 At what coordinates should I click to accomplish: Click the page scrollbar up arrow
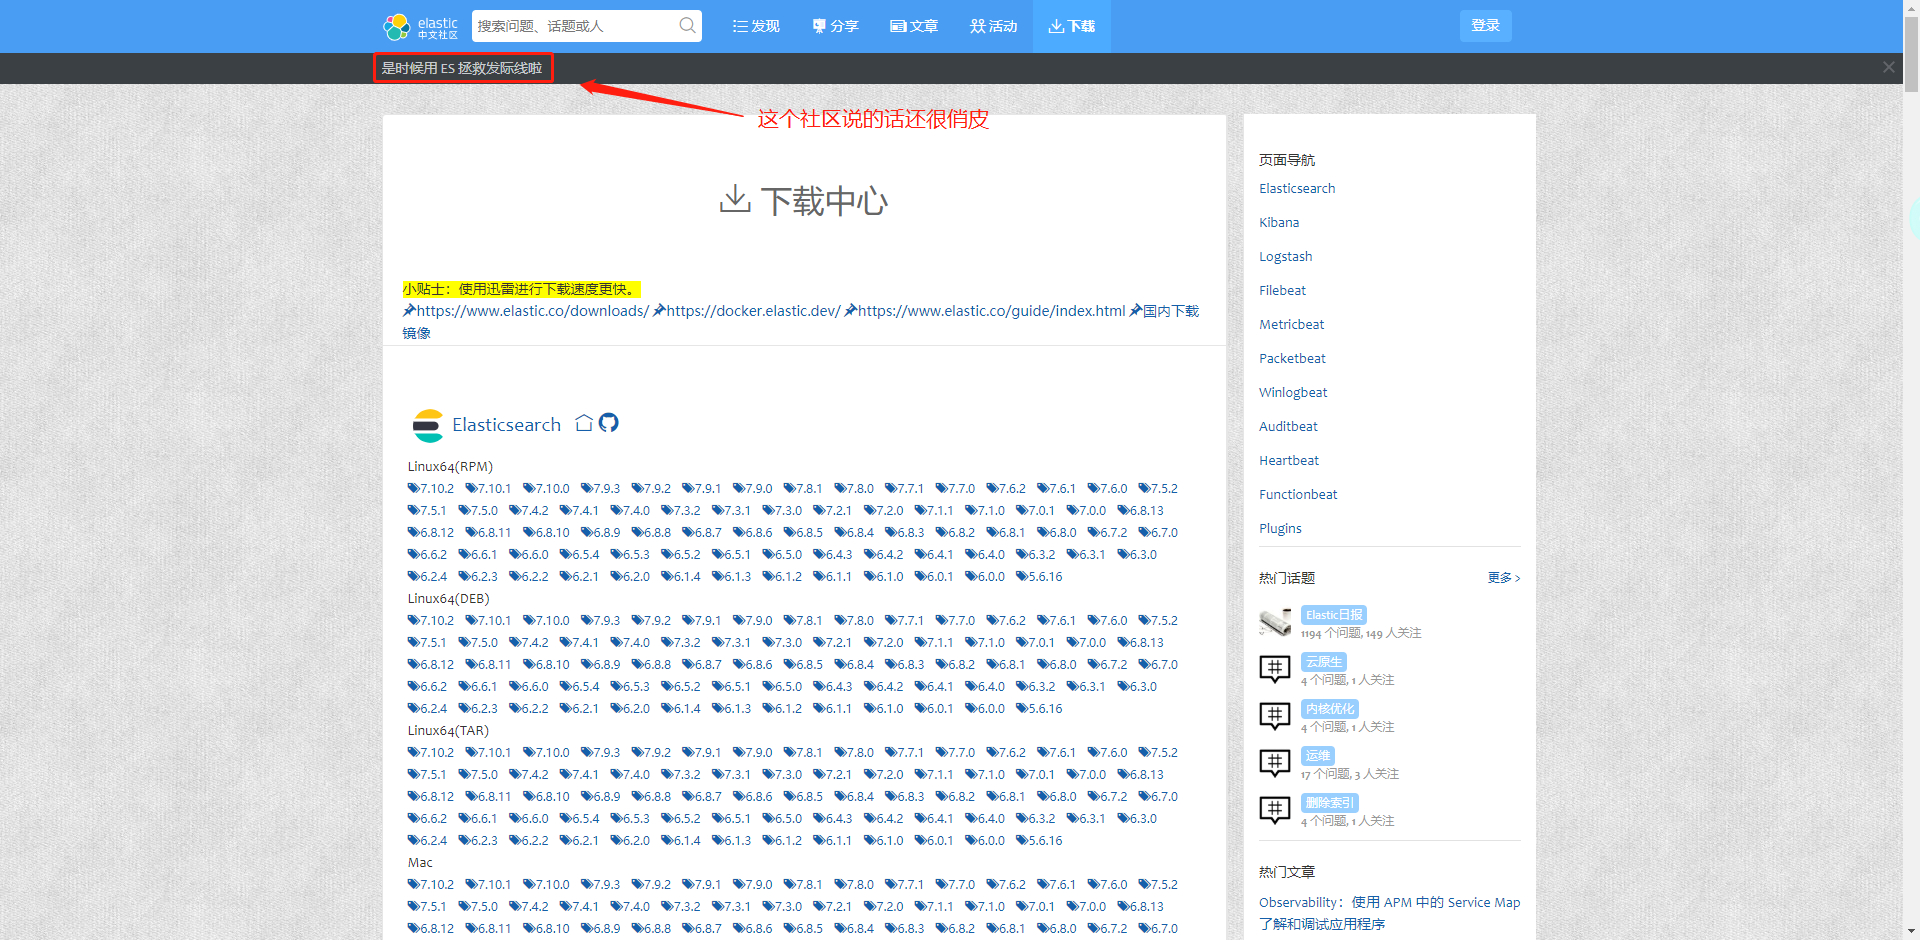[1911, 8]
